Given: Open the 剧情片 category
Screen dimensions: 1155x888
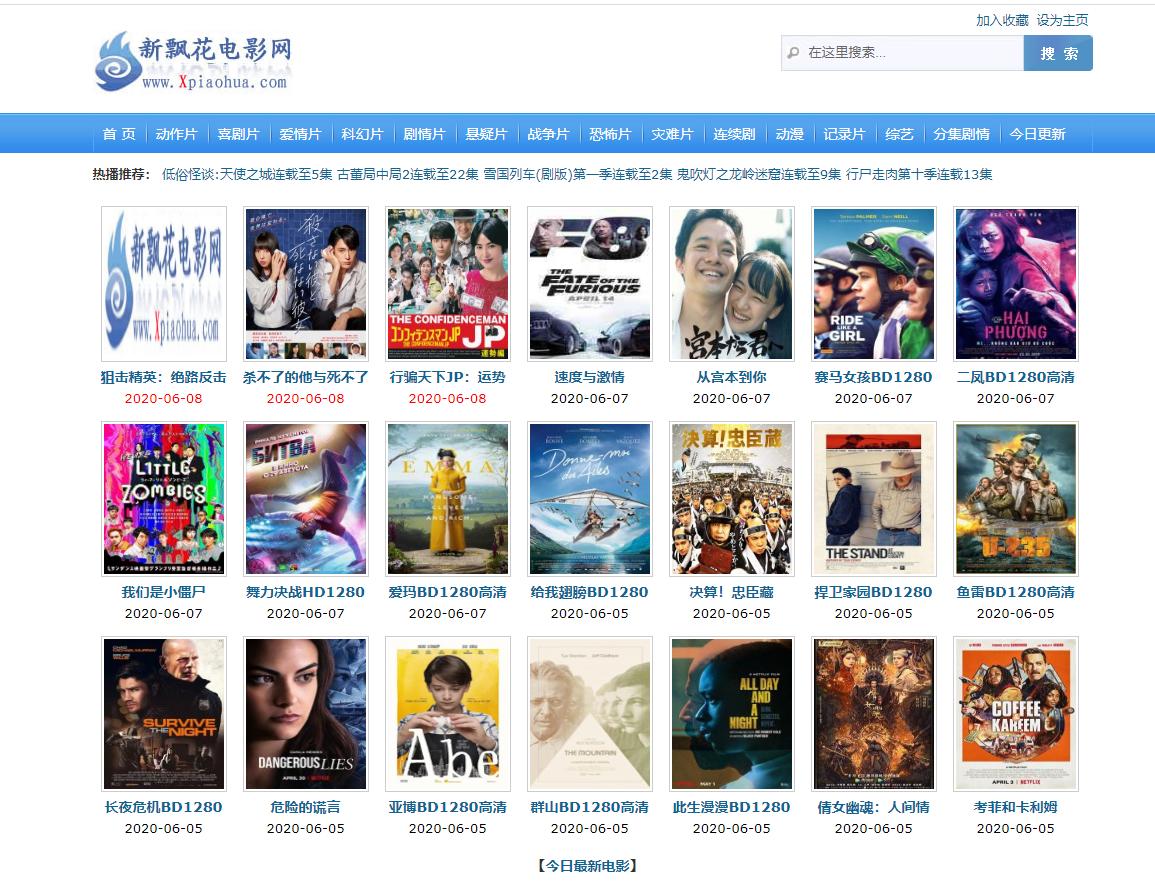Looking at the screenshot, I should (424, 134).
